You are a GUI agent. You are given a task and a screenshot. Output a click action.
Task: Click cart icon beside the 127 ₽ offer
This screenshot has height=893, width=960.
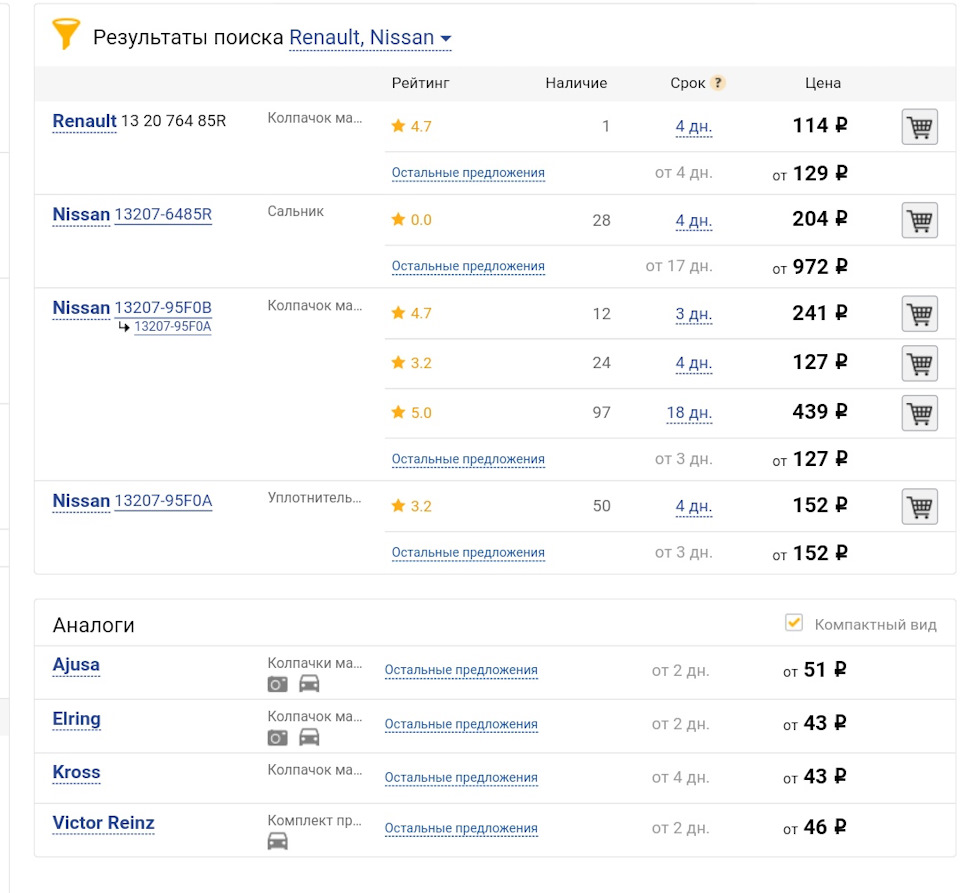[x=918, y=363]
